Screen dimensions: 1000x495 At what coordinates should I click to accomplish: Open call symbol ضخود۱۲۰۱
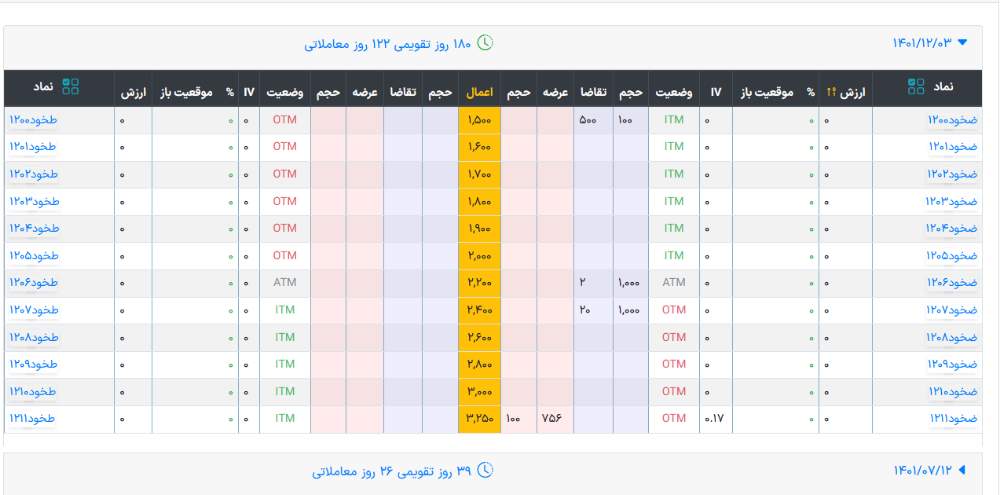(952, 147)
